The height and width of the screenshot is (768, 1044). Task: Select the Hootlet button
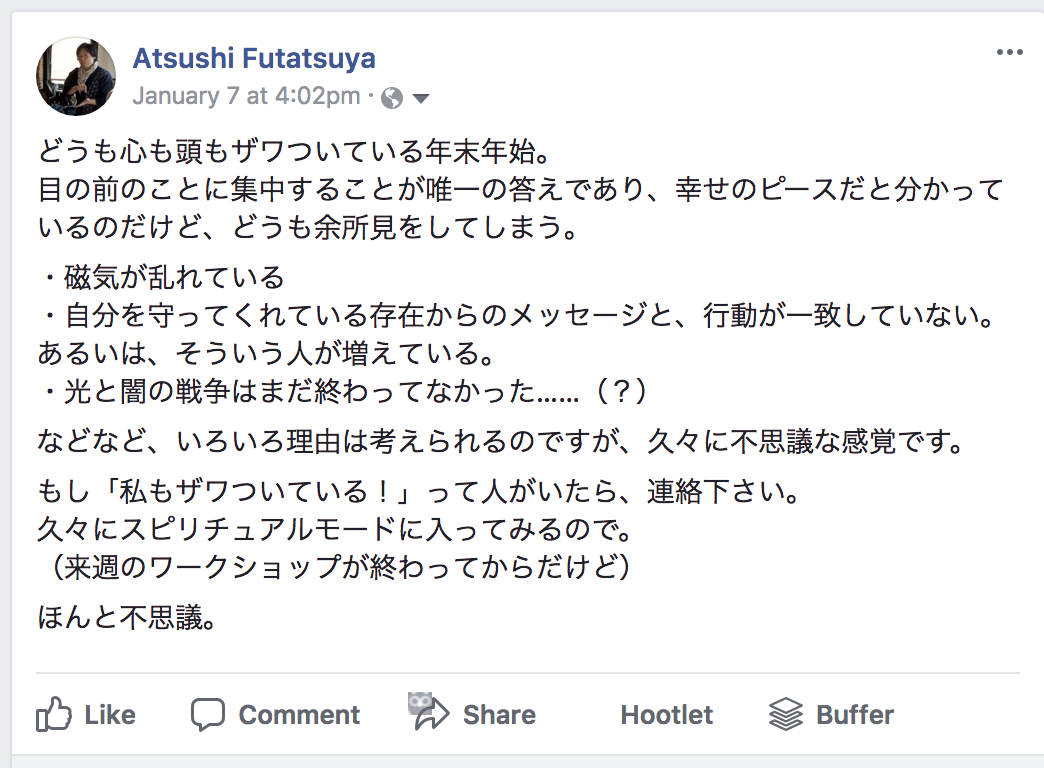(666, 715)
